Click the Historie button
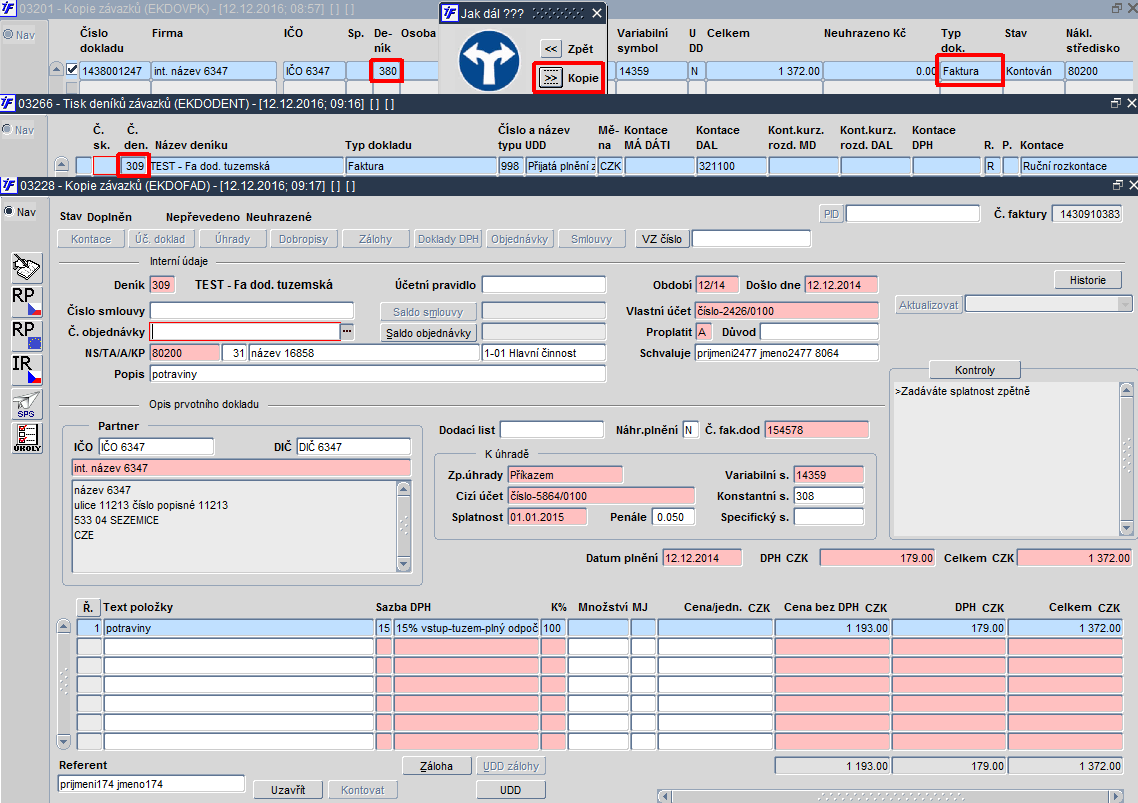 1087,280
